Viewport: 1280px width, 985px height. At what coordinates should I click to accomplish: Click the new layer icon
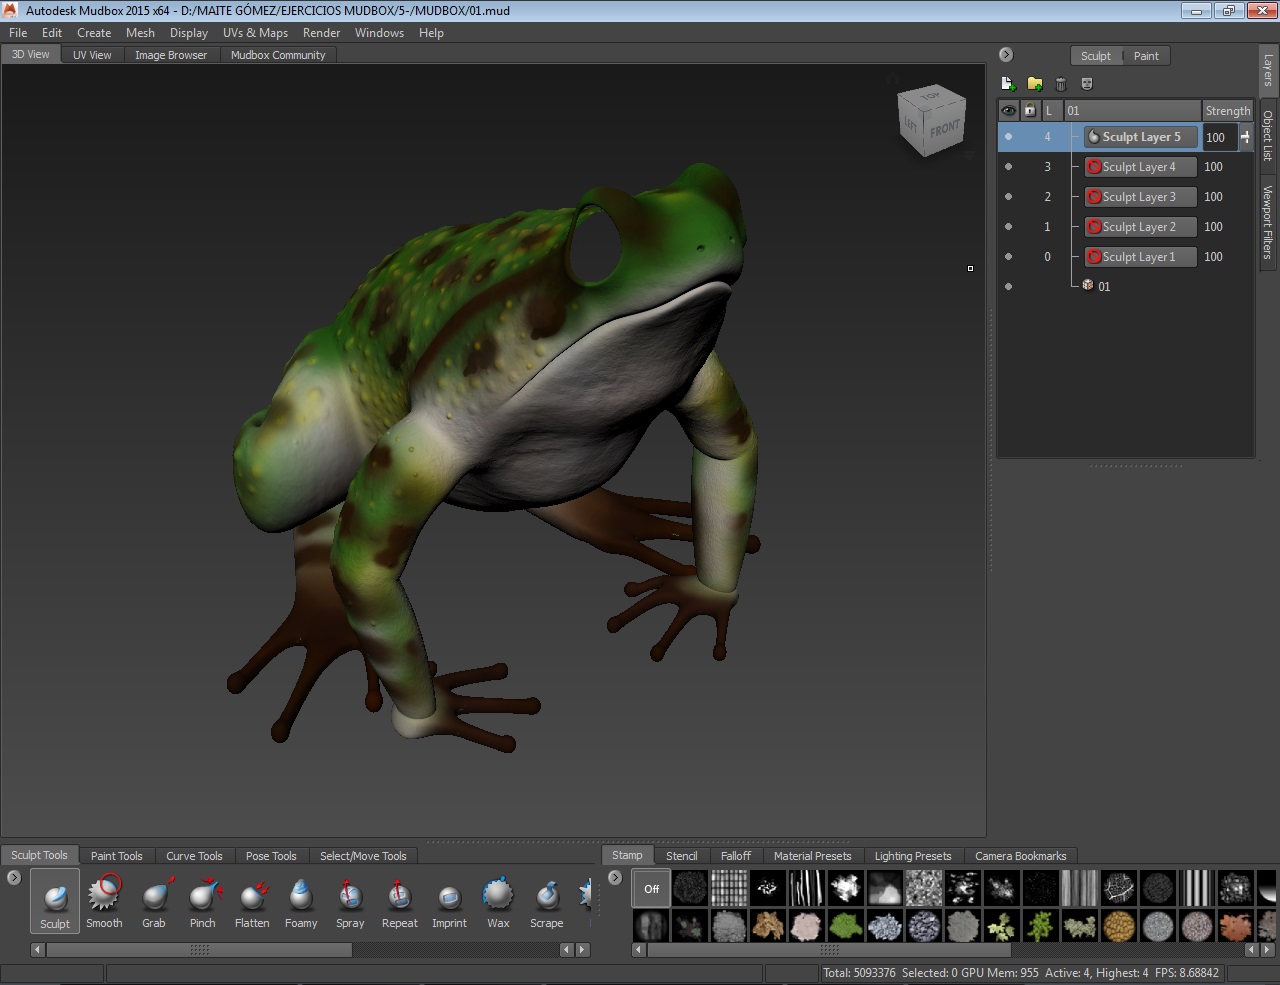pyautogui.click(x=1008, y=84)
